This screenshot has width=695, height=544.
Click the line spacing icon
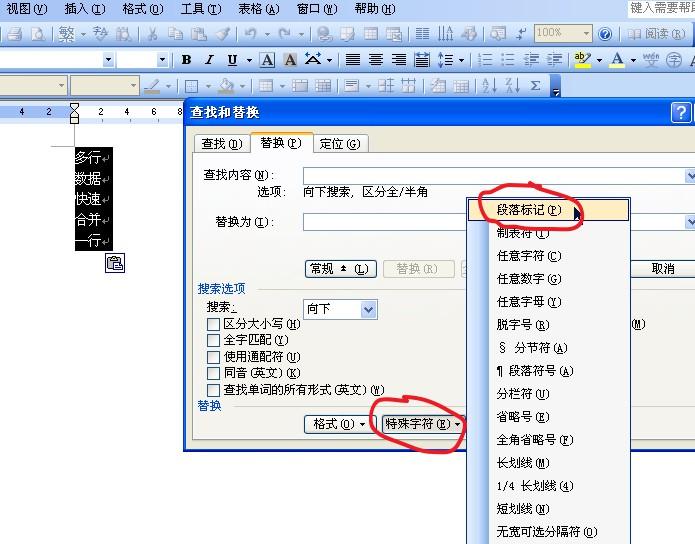click(x=445, y=59)
